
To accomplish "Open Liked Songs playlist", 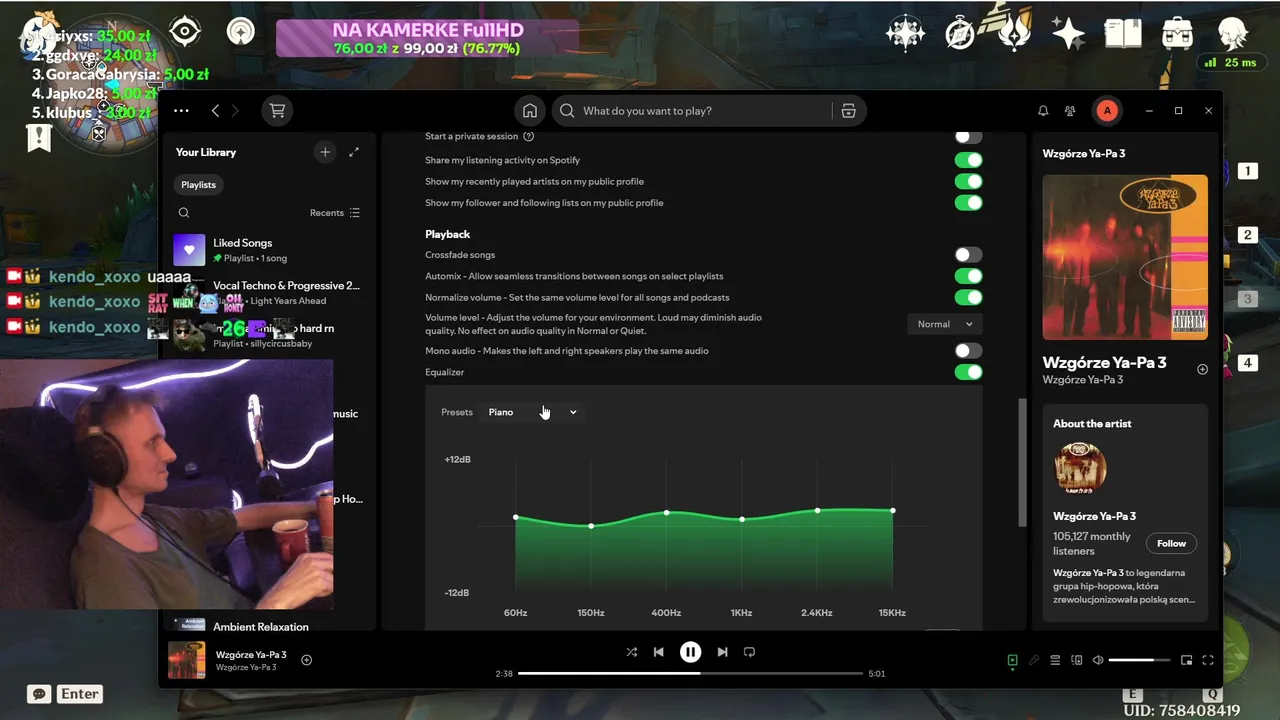I will point(268,250).
